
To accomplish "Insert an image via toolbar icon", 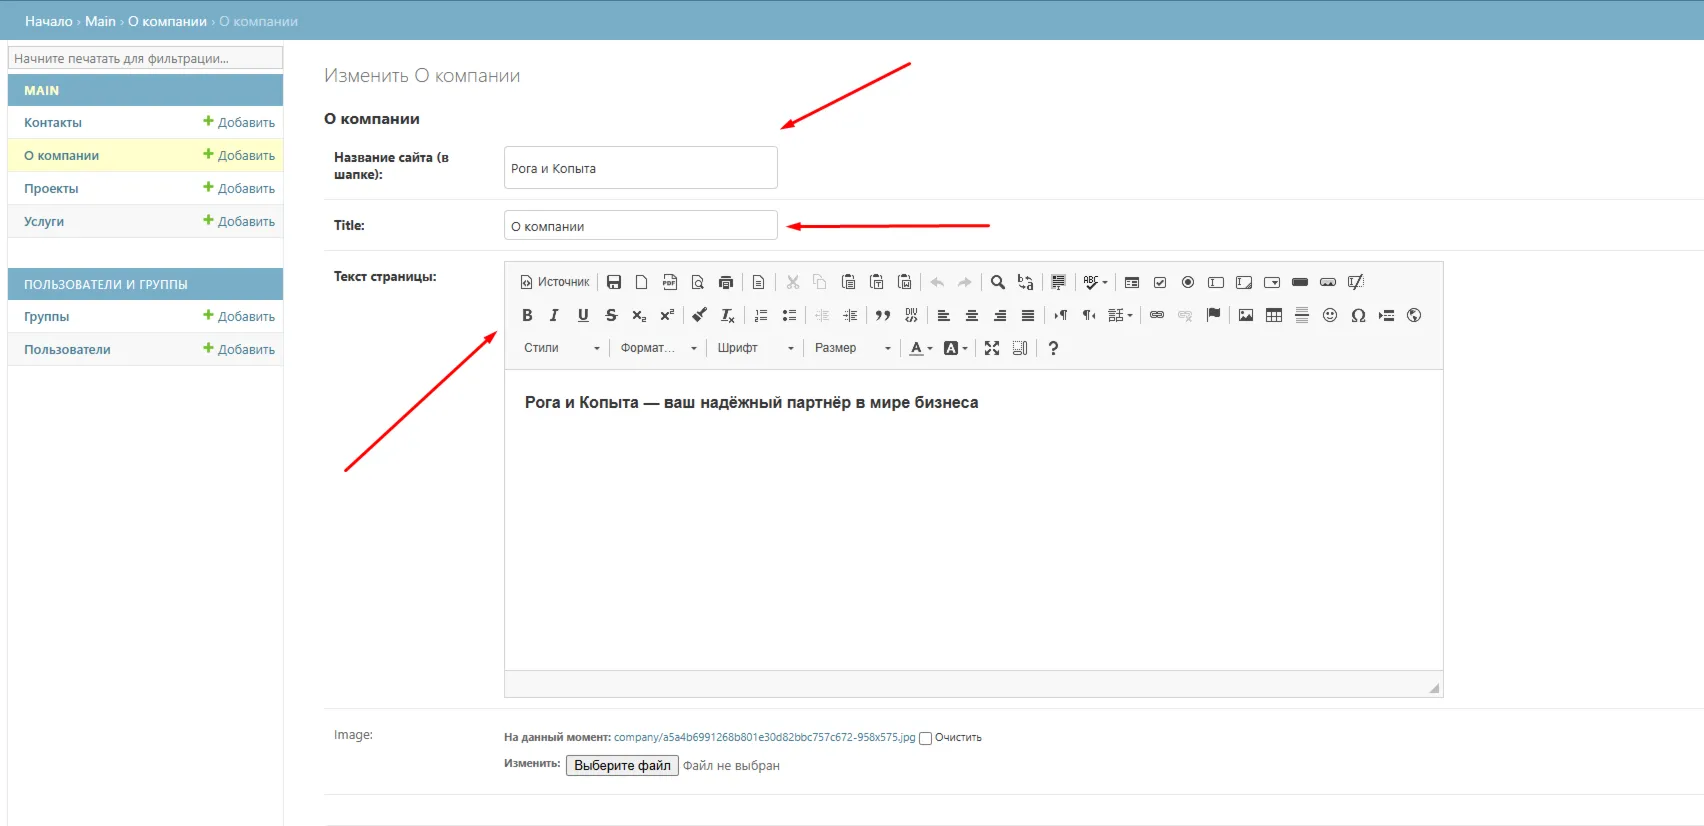I will click(x=1246, y=315).
